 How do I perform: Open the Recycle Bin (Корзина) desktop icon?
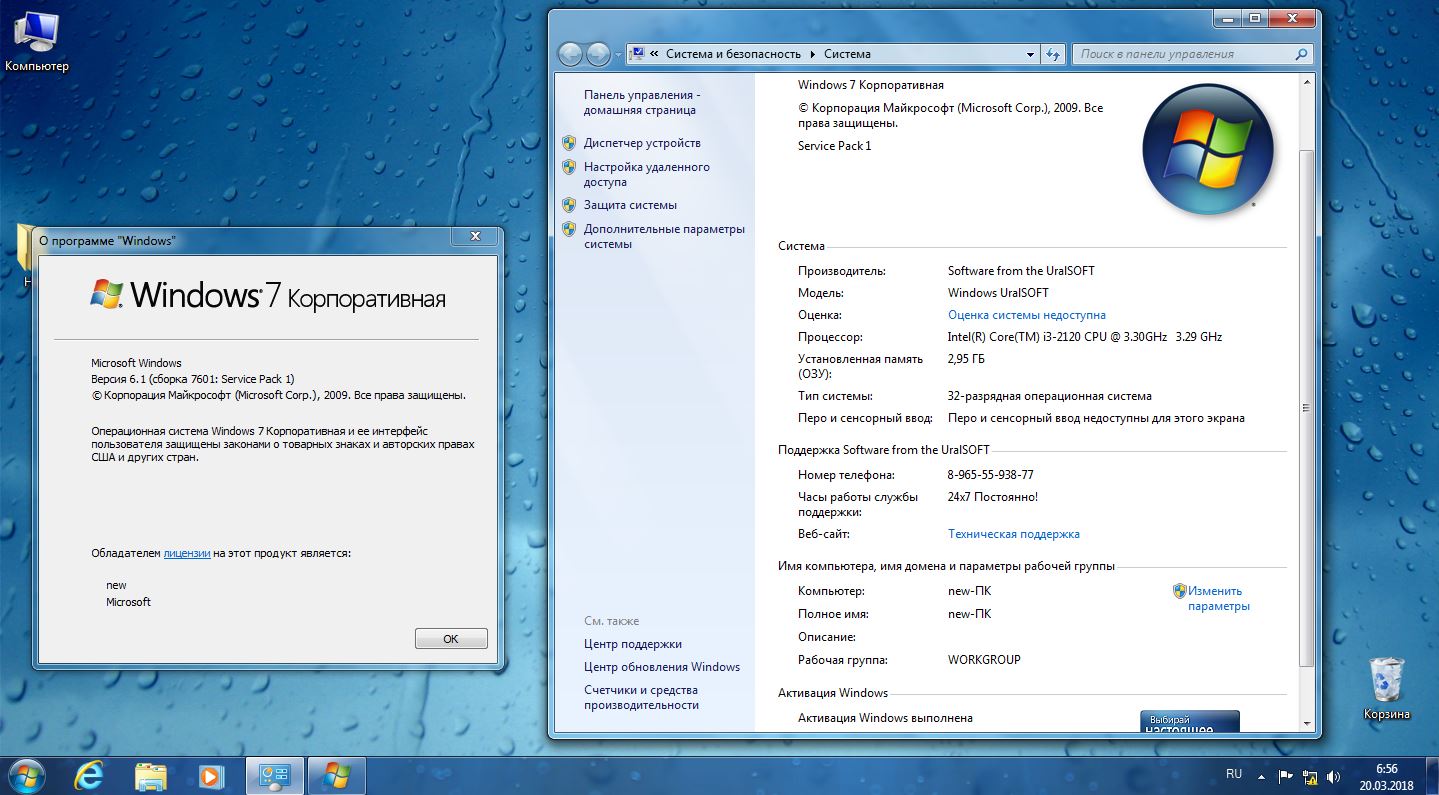pyautogui.click(x=1387, y=688)
